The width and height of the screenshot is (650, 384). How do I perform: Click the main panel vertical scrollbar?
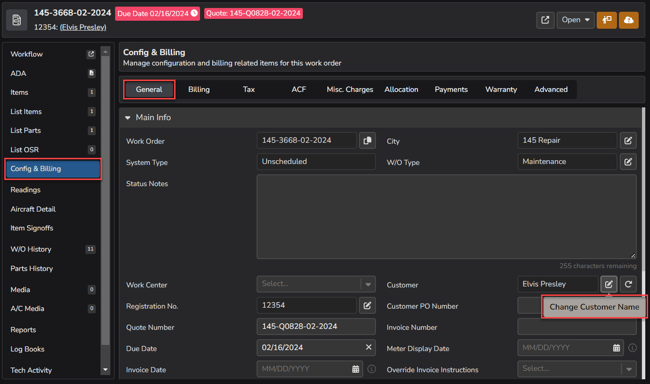[643, 190]
